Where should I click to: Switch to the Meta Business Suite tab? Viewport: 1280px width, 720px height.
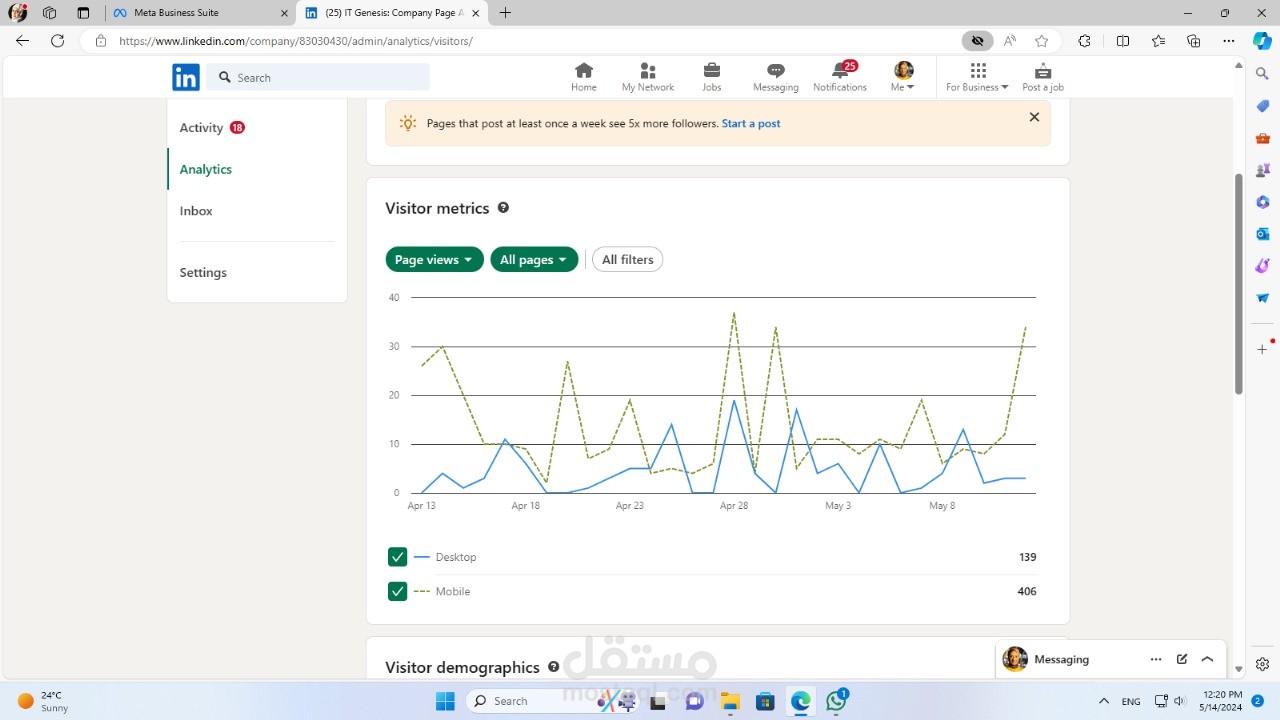(199, 13)
